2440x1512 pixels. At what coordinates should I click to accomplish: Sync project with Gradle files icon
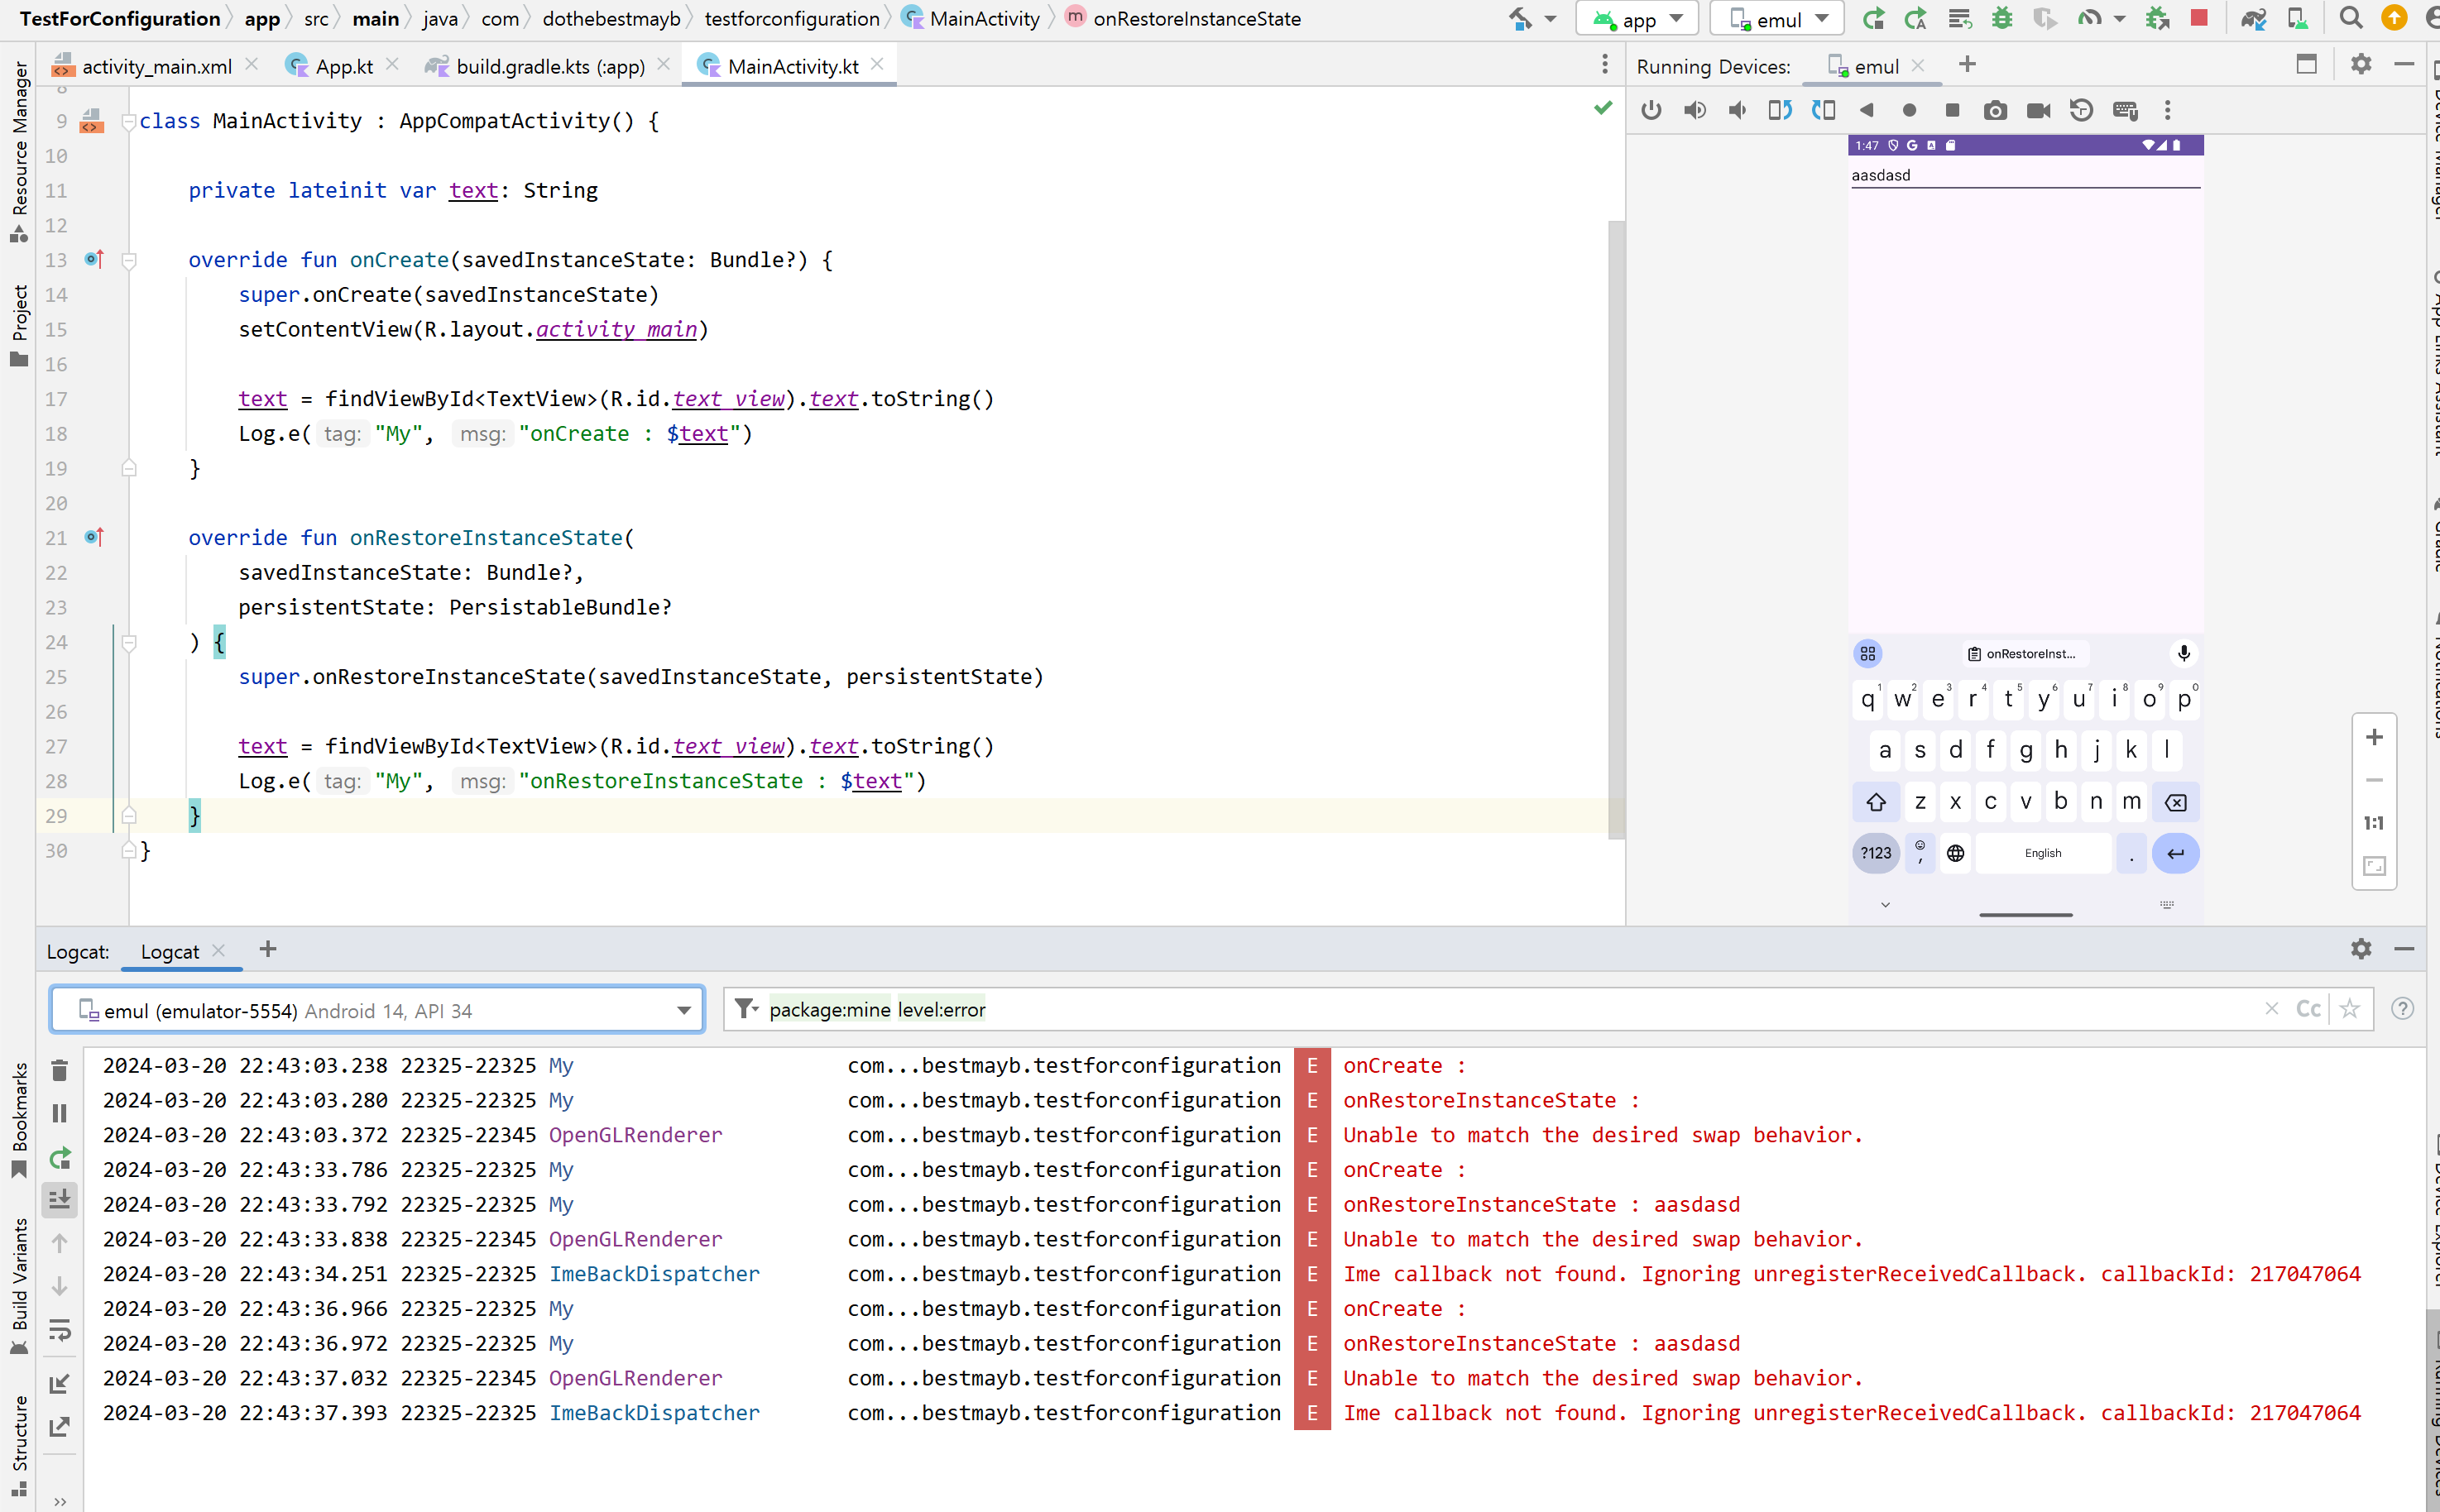[x=2253, y=18]
